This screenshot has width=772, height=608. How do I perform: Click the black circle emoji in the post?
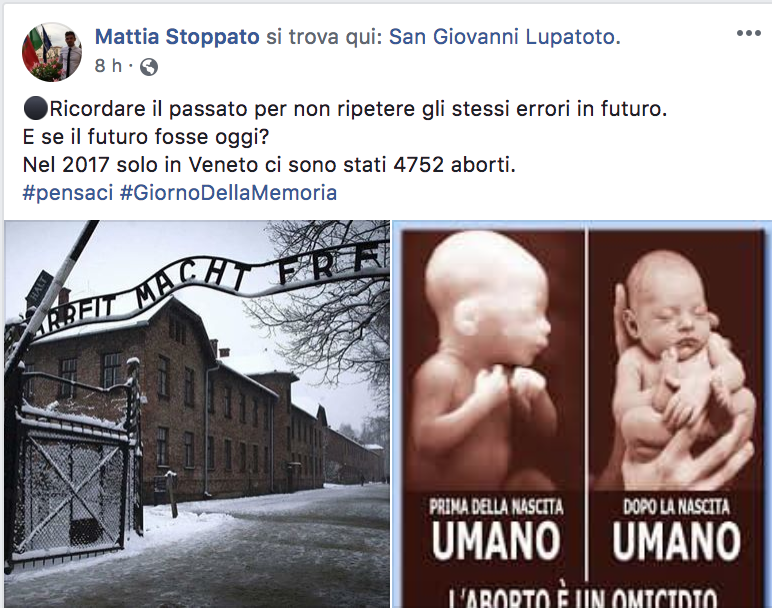[35, 108]
